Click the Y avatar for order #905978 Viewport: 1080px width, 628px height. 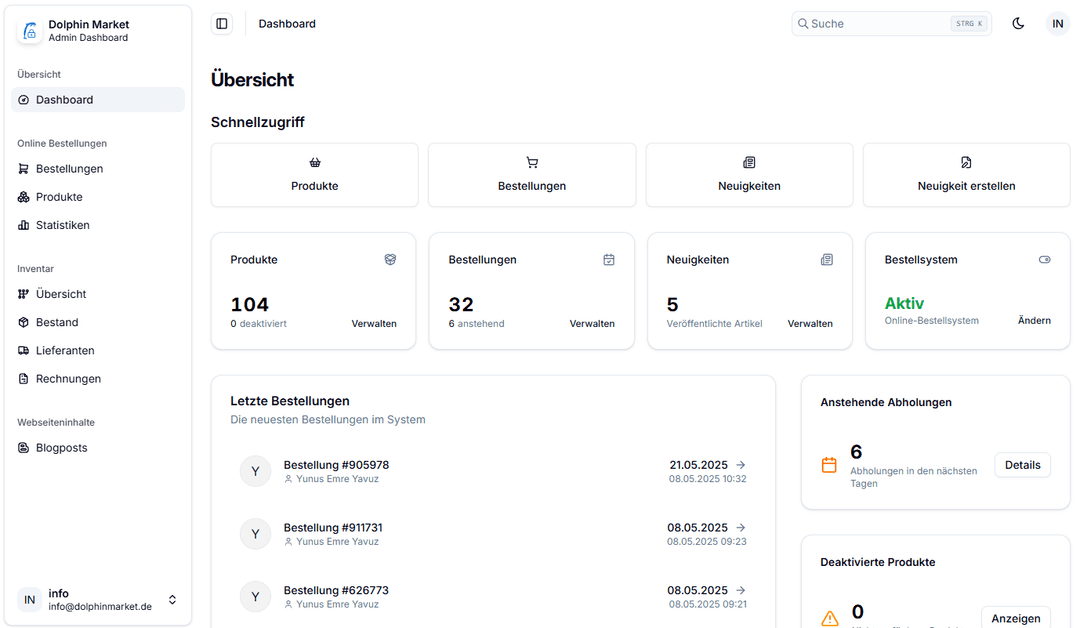click(x=256, y=471)
